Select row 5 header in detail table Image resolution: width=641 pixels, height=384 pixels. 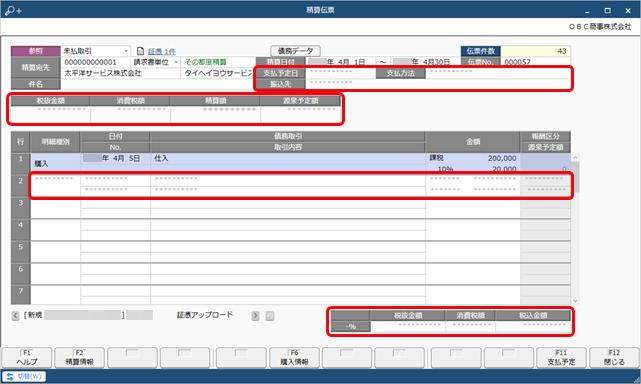(20, 252)
